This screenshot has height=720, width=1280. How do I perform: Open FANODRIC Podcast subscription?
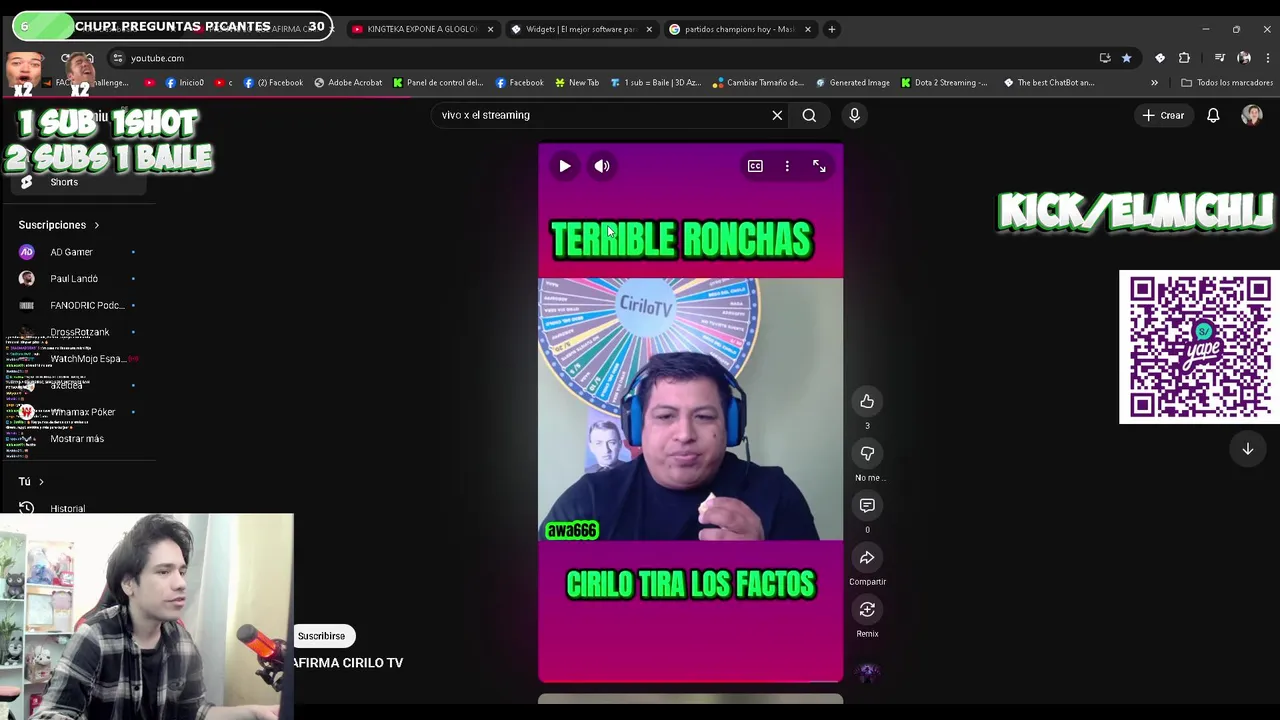[78, 305]
